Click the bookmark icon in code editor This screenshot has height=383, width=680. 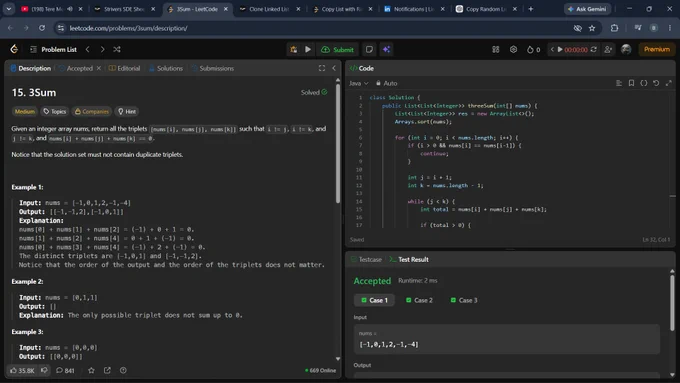(631, 83)
